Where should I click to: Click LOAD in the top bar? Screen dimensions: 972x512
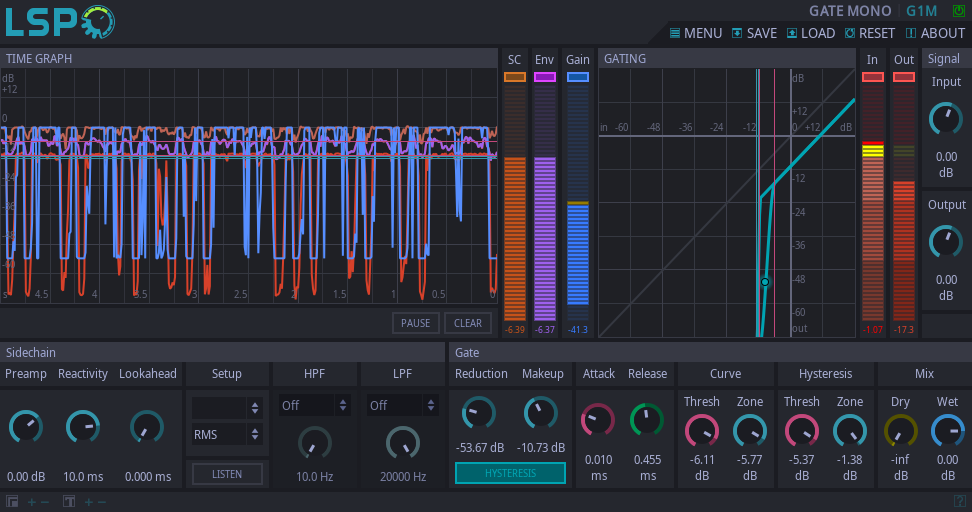[811, 33]
